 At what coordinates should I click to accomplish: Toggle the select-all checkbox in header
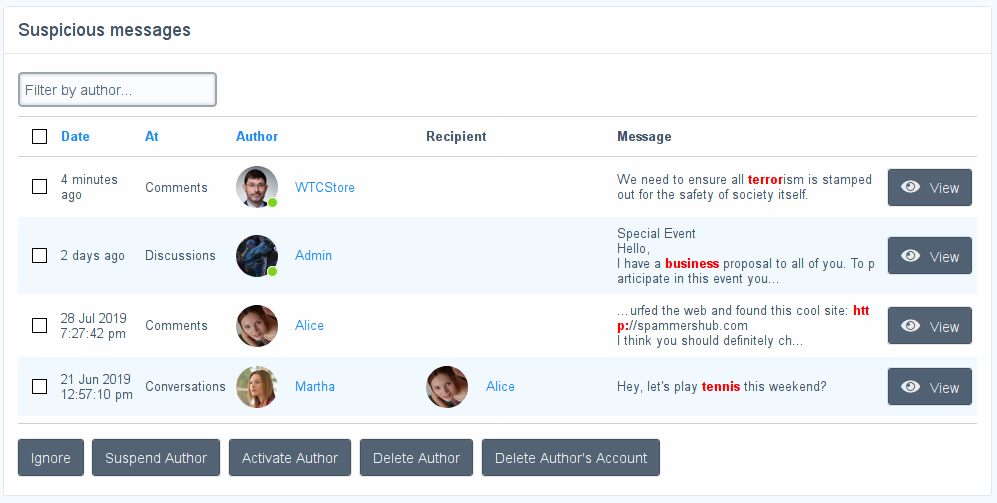[x=39, y=137]
